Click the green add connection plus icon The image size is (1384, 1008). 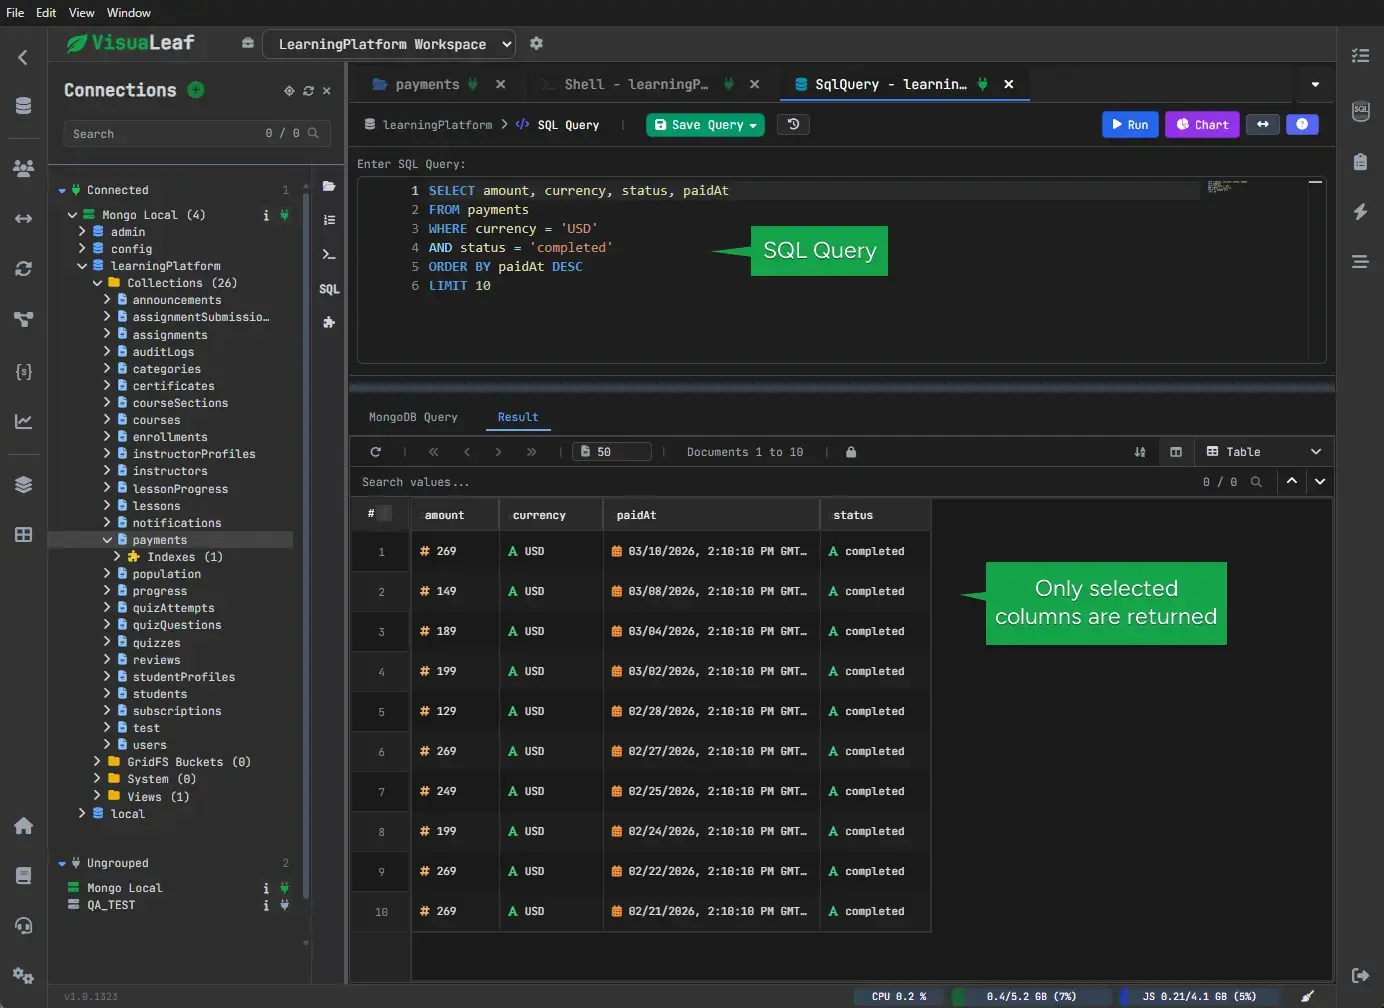(196, 90)
